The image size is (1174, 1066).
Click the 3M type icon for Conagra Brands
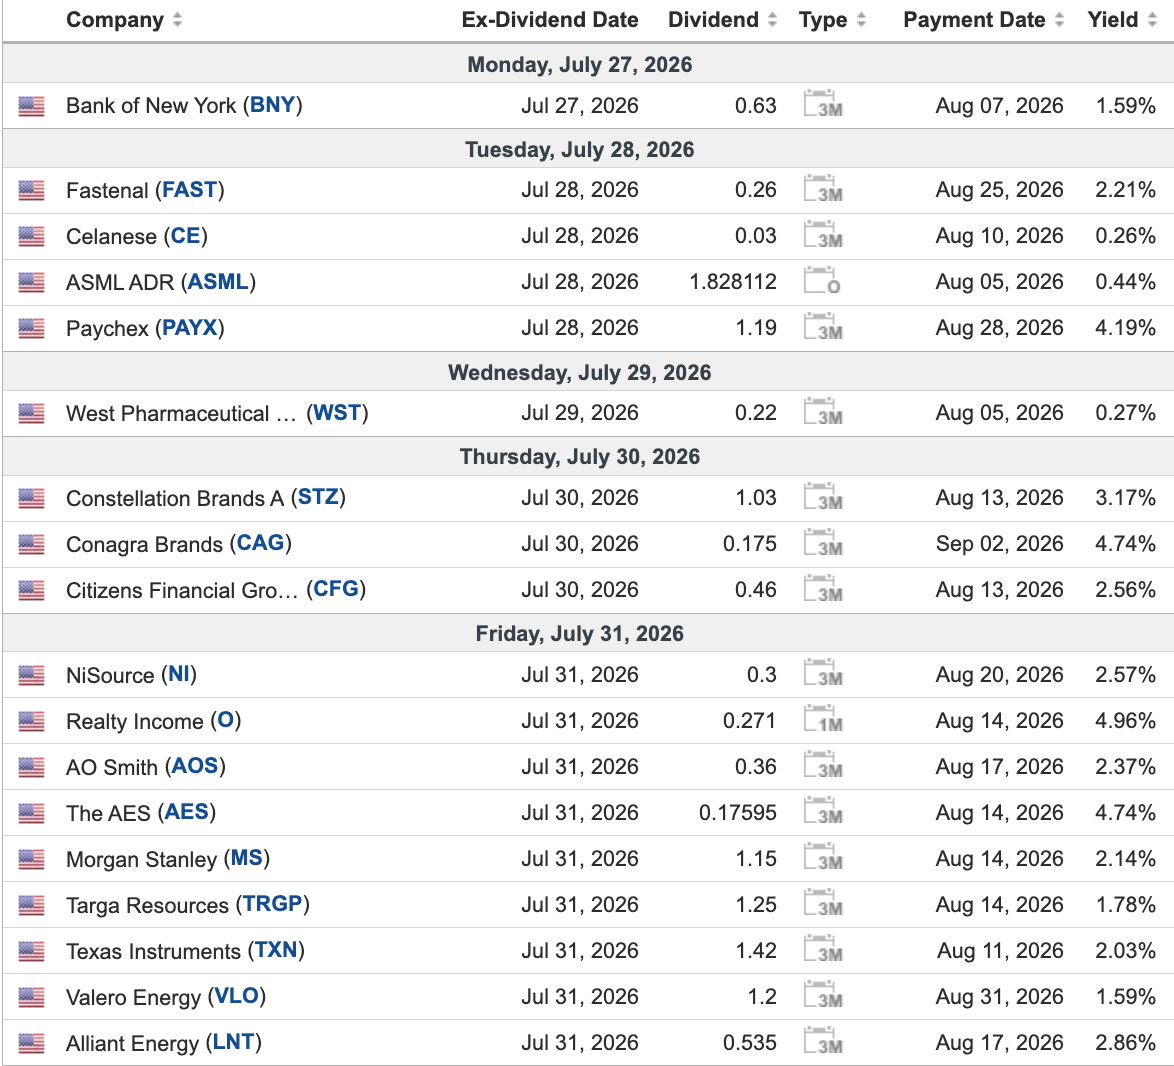823,543
